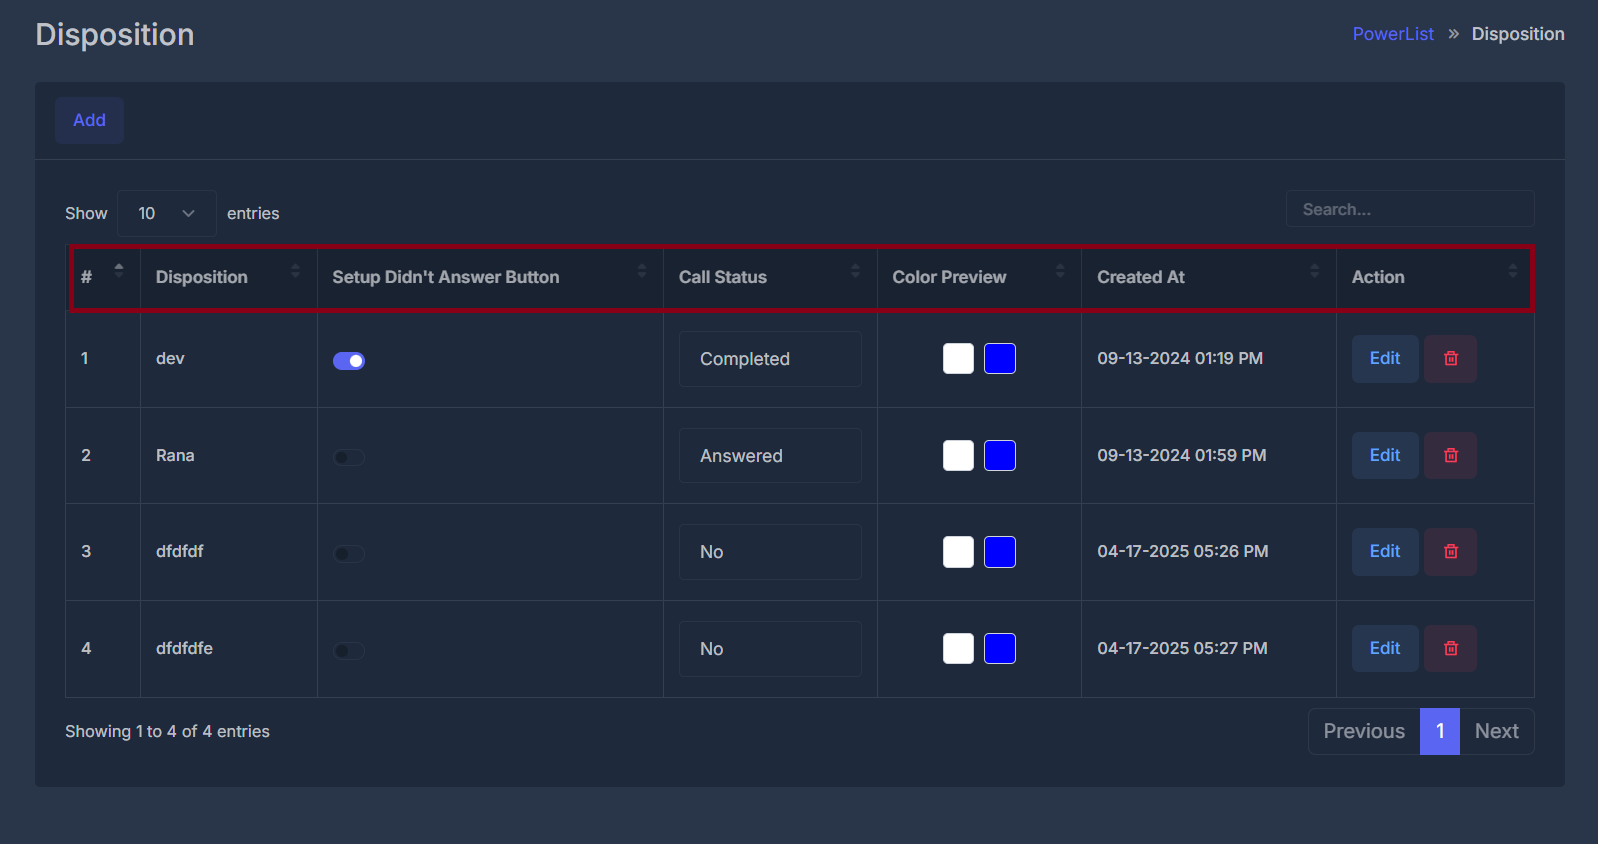Screen dimensions: 1598x844
Task: Click sort arrows on Action column
Action: click(1512, 270)
